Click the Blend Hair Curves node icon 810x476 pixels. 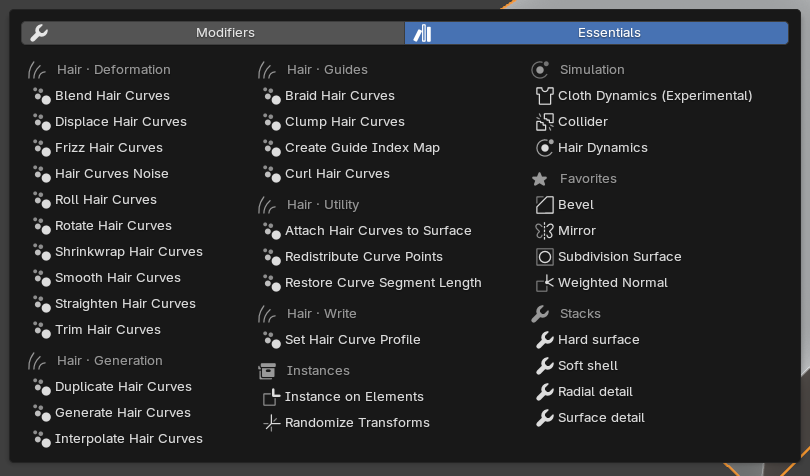point(42,96)
